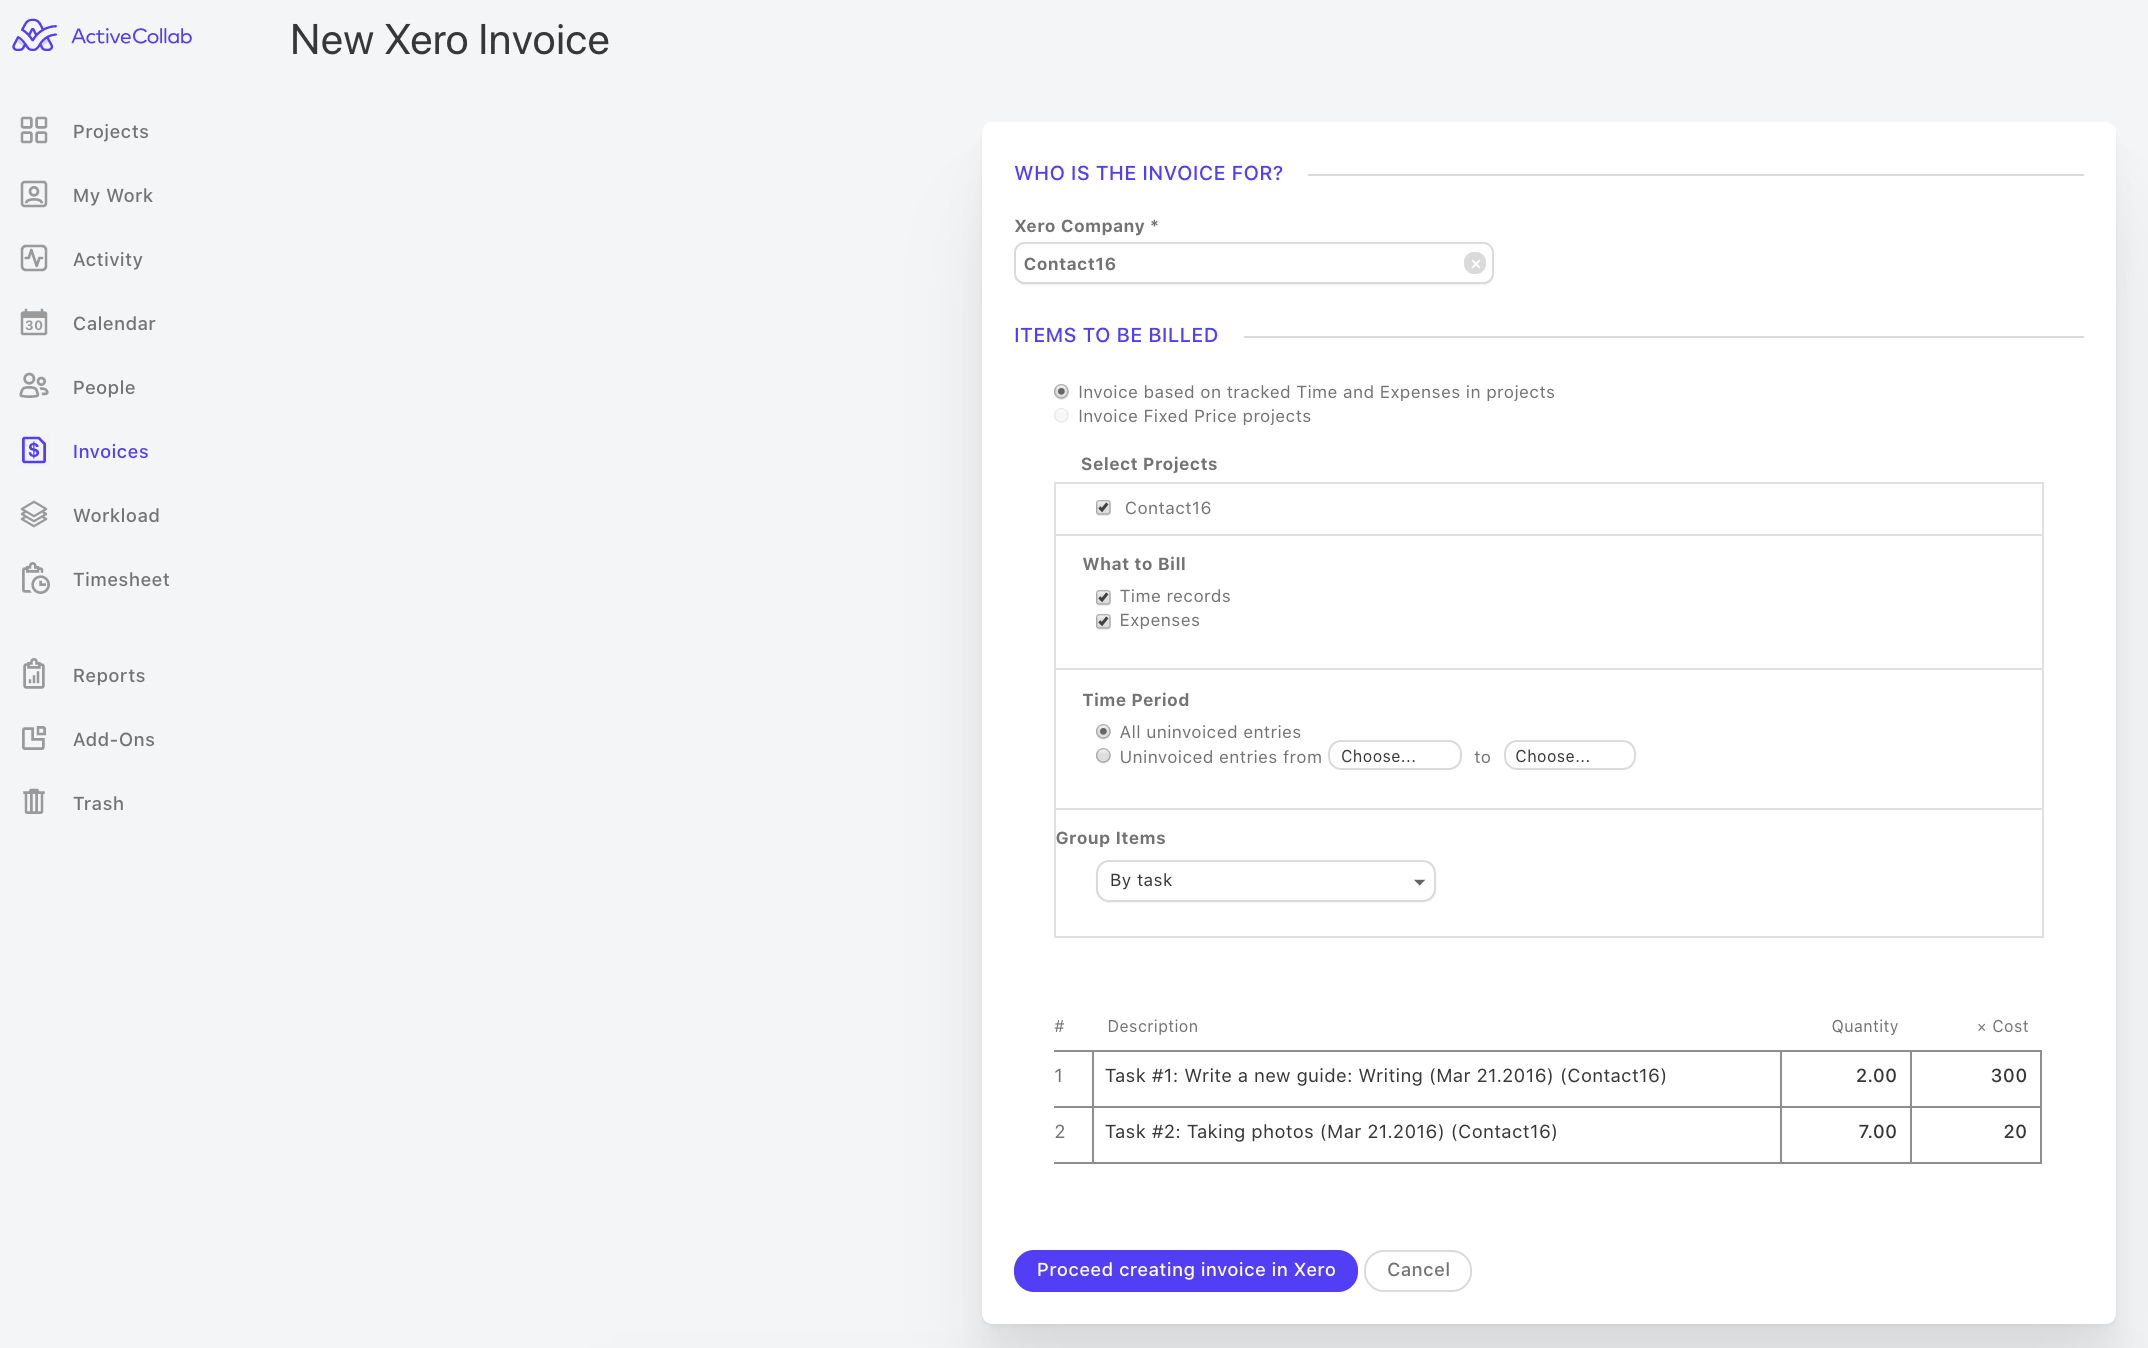Viewport: 2148px width, 1348px height.
Task: Open the Trash label in sidebar
Action: (x=98, y=803)
